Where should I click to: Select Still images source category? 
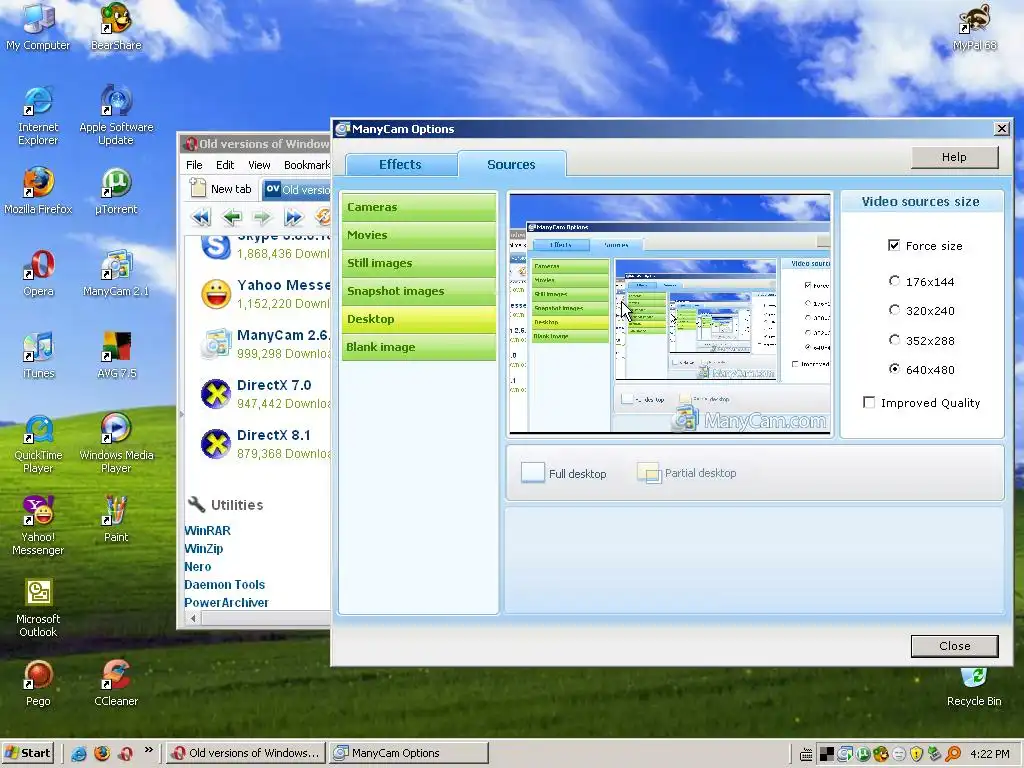pyautogui.click(x=419, y=263)
